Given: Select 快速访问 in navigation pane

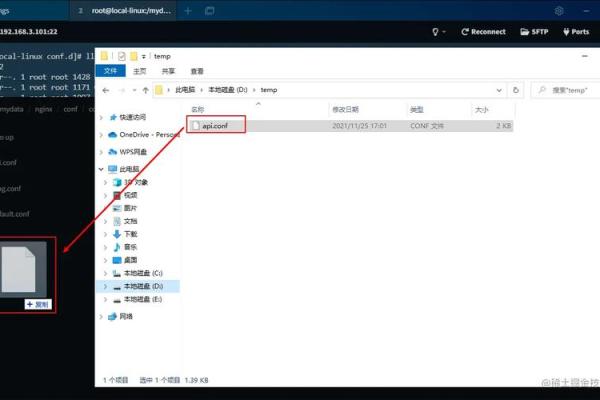Looking at the screenshot, I should pos(132,117).
